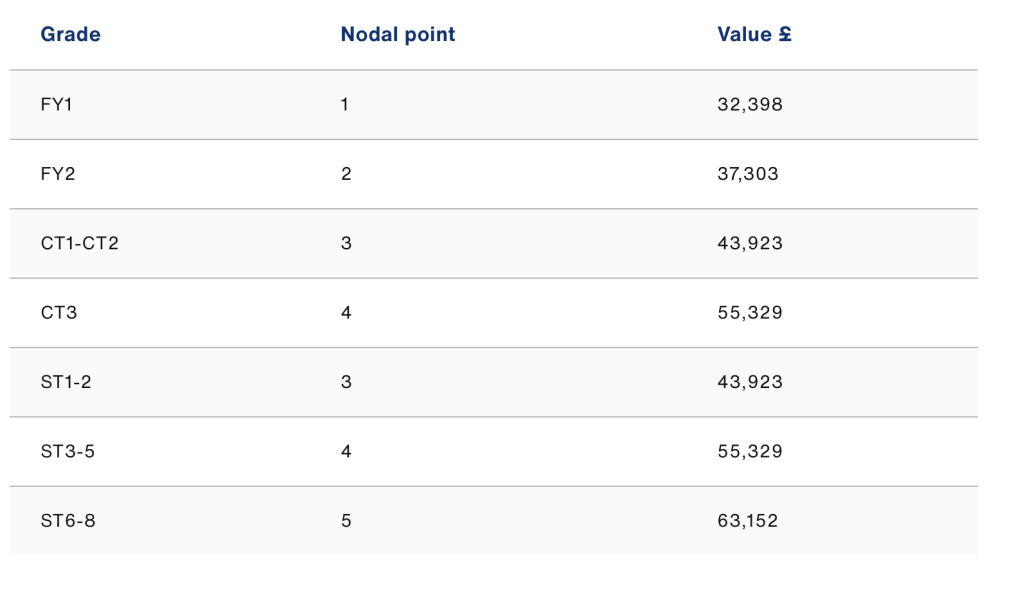Select the FY2 grade cell
This screenshot has height=600, width=1021.
point(58,174)
